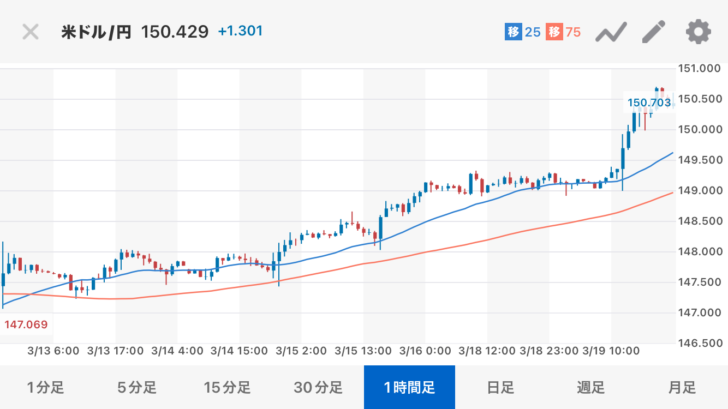
Task: Tap the 150.703 high price label
Action: 648,102
